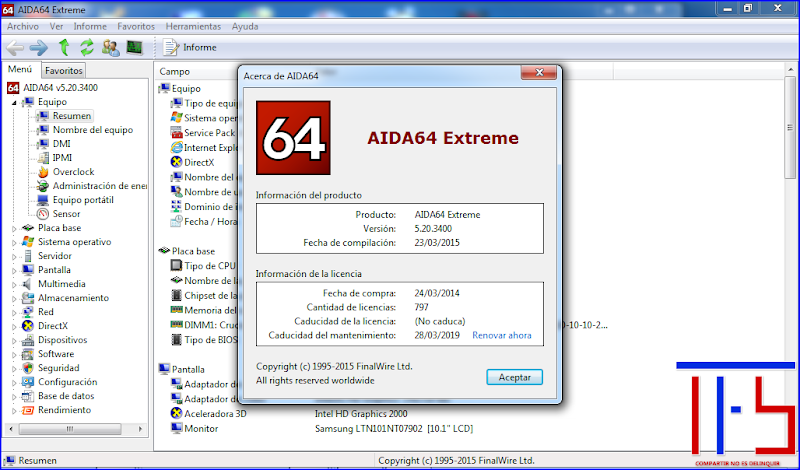
Task: Expand the DirectX tree node
Action: 14,327
